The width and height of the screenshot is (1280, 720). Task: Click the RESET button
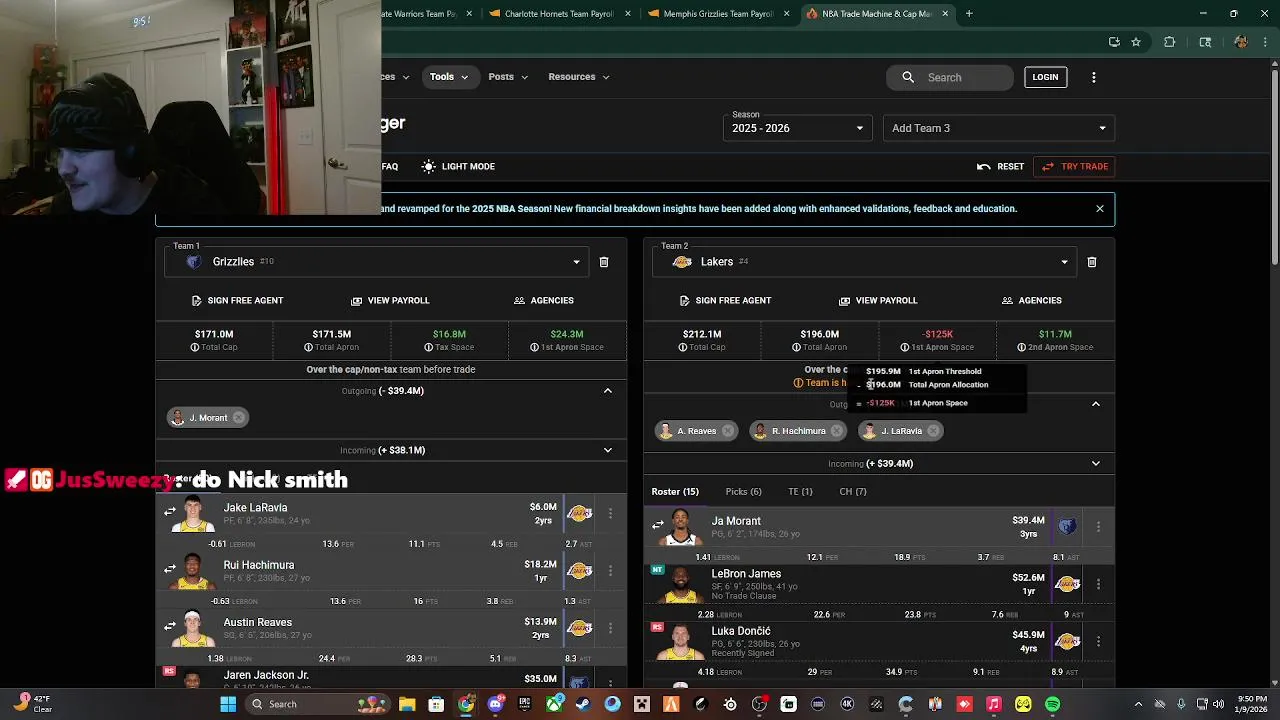tap(1001, 167)
